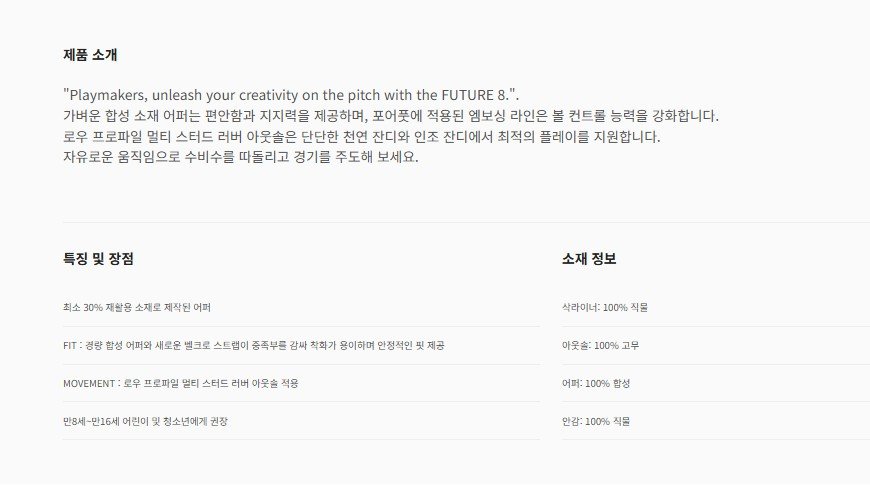Click the word MOVEMENT label
The image size is (870, 487).
(x=89, y=383)
